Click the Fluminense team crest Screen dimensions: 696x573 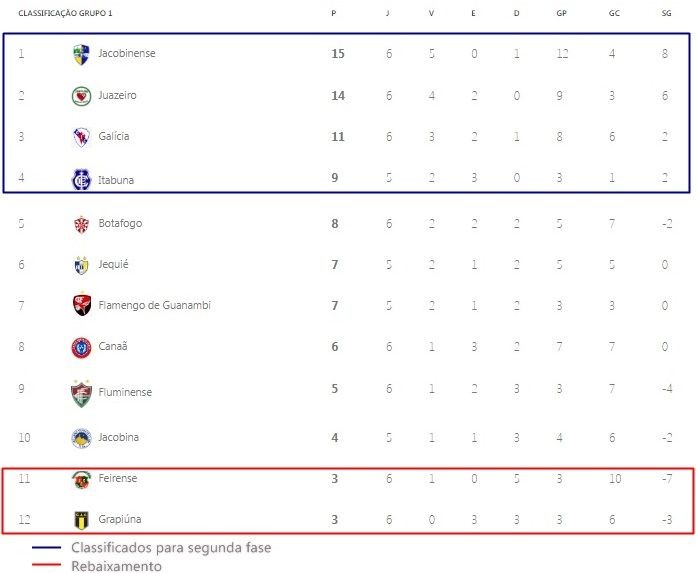(x=81, y=393)
